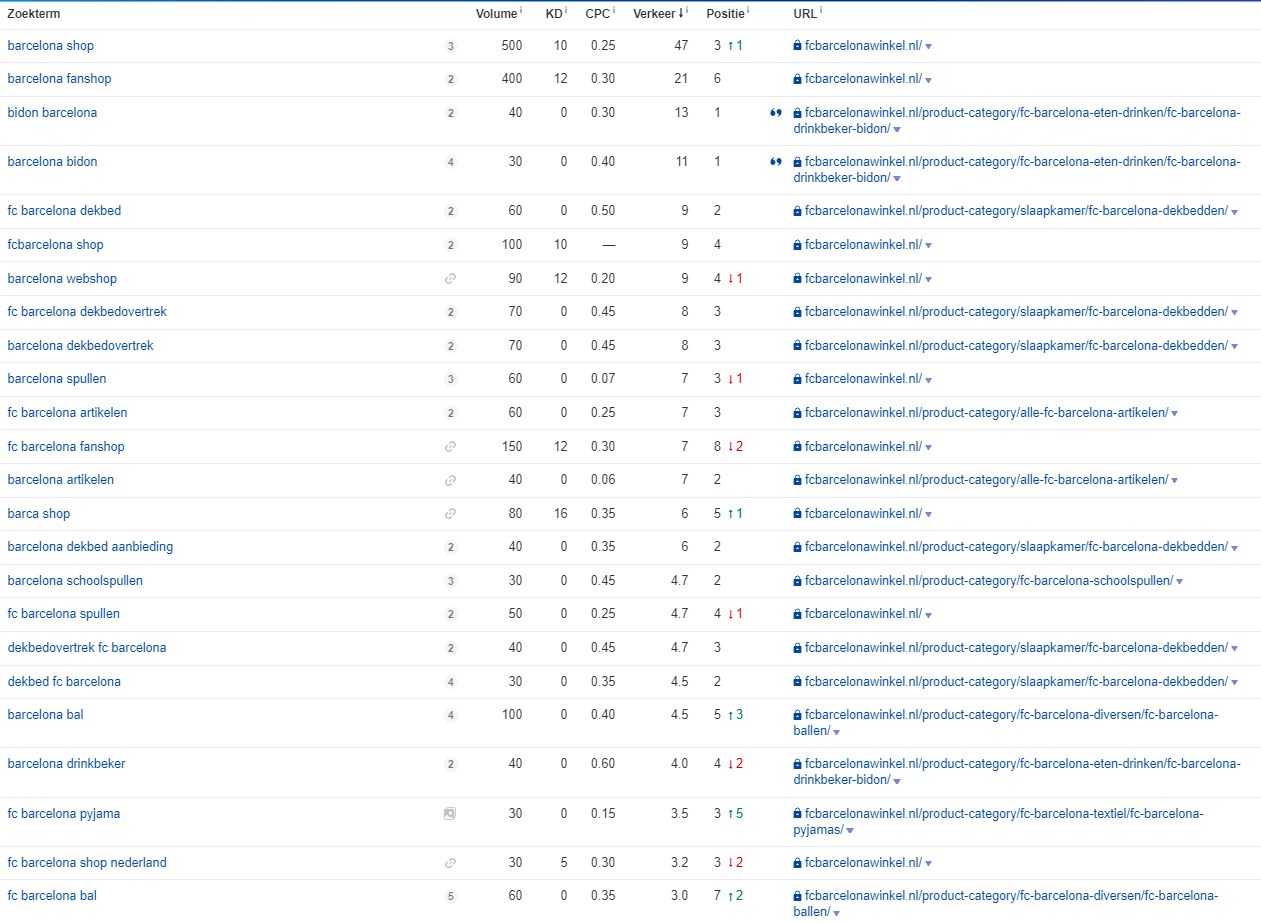
Task: Open the keyword link 'barcelona shop'
Action: (51, 46)
